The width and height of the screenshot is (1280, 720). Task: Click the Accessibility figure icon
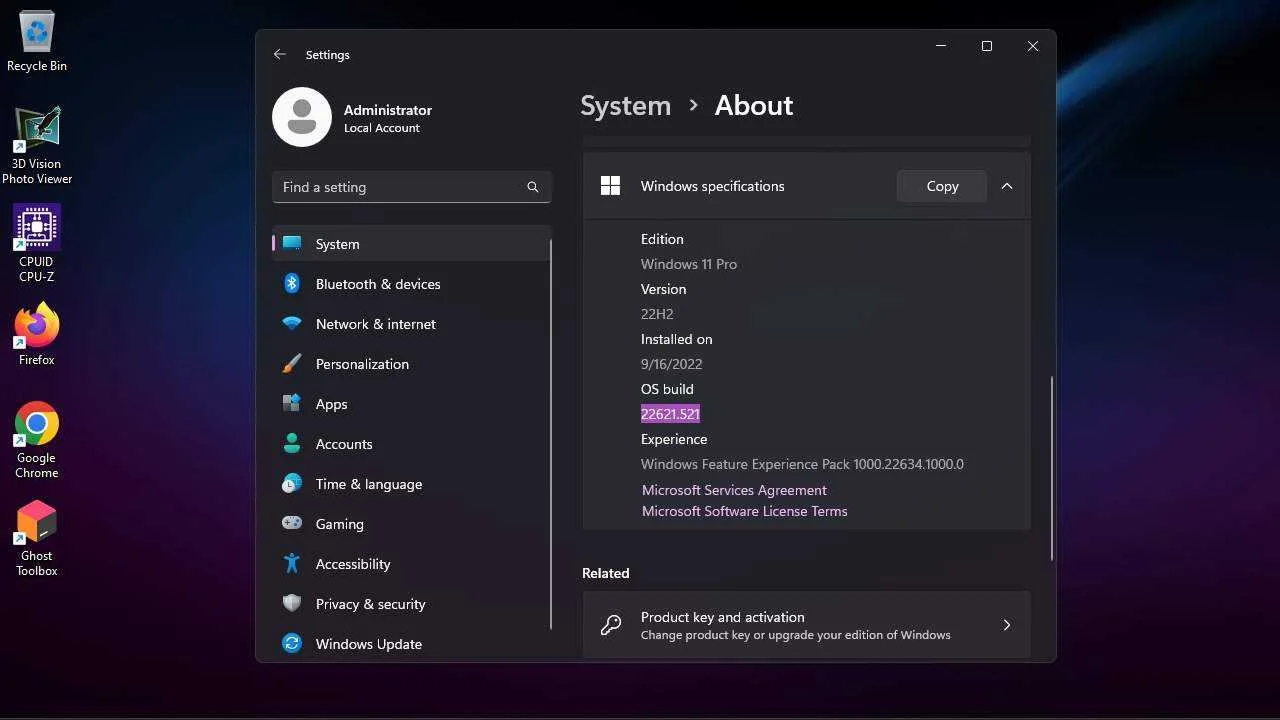292,564
